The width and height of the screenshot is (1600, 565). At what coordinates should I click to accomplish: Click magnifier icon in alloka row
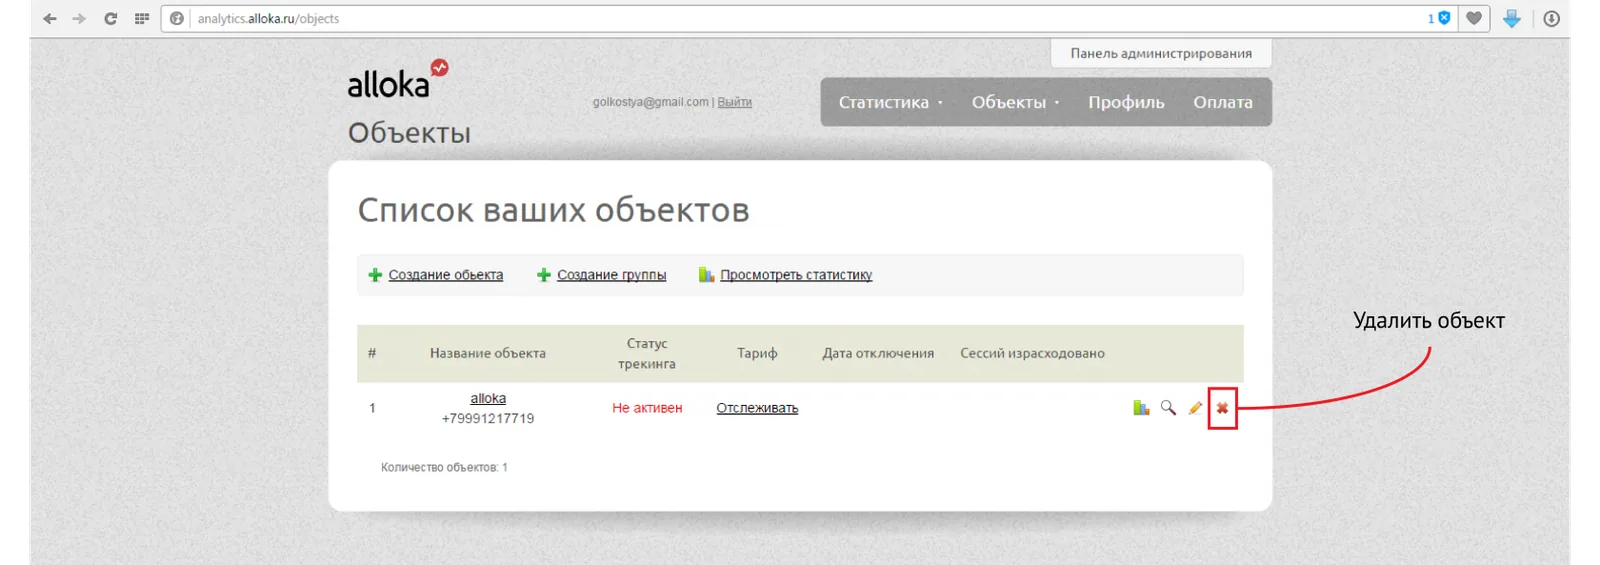click(x=1168, y=408)
